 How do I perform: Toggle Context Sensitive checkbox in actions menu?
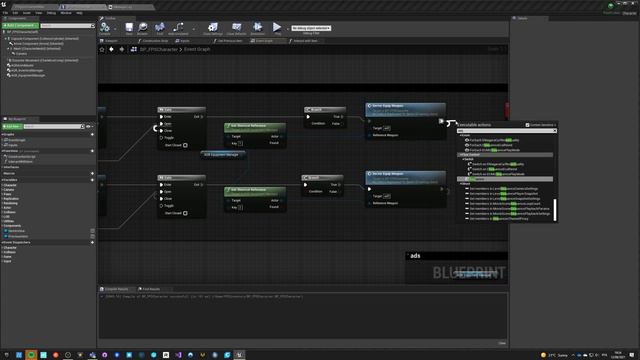click(x=527, y=125)
